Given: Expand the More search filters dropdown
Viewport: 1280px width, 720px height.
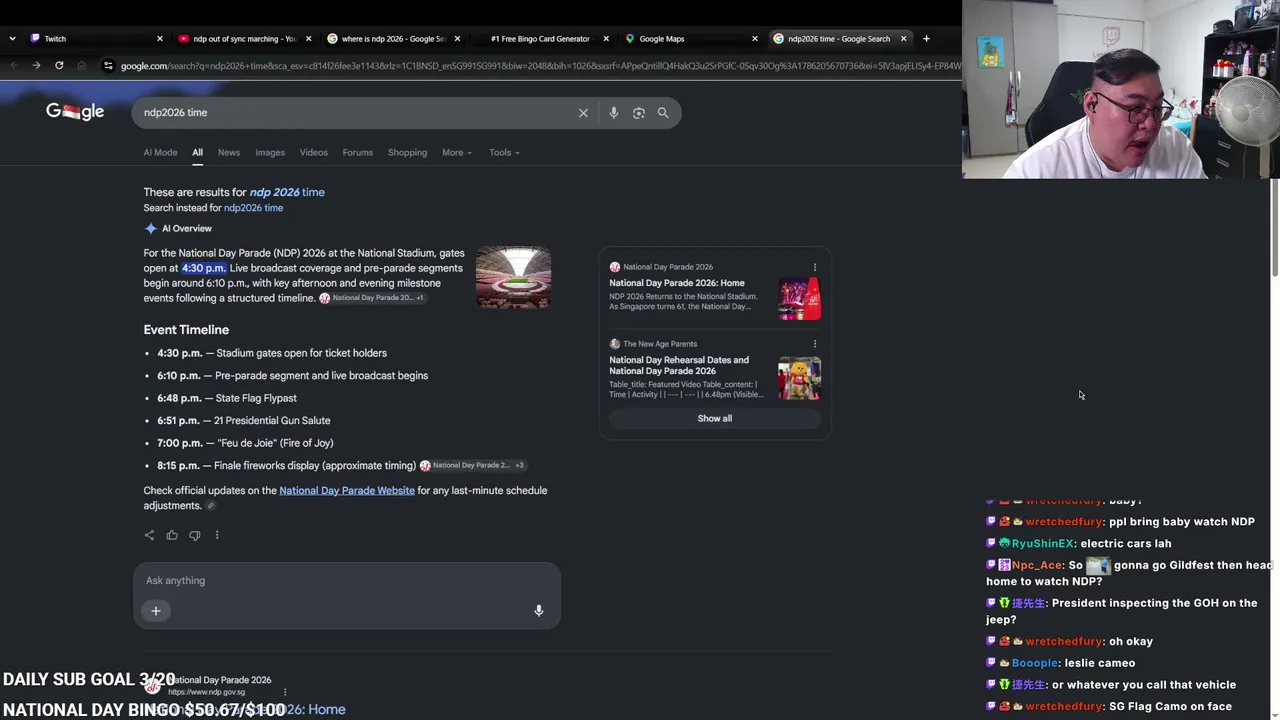Looking at the screenshot, I should (457, 153).
